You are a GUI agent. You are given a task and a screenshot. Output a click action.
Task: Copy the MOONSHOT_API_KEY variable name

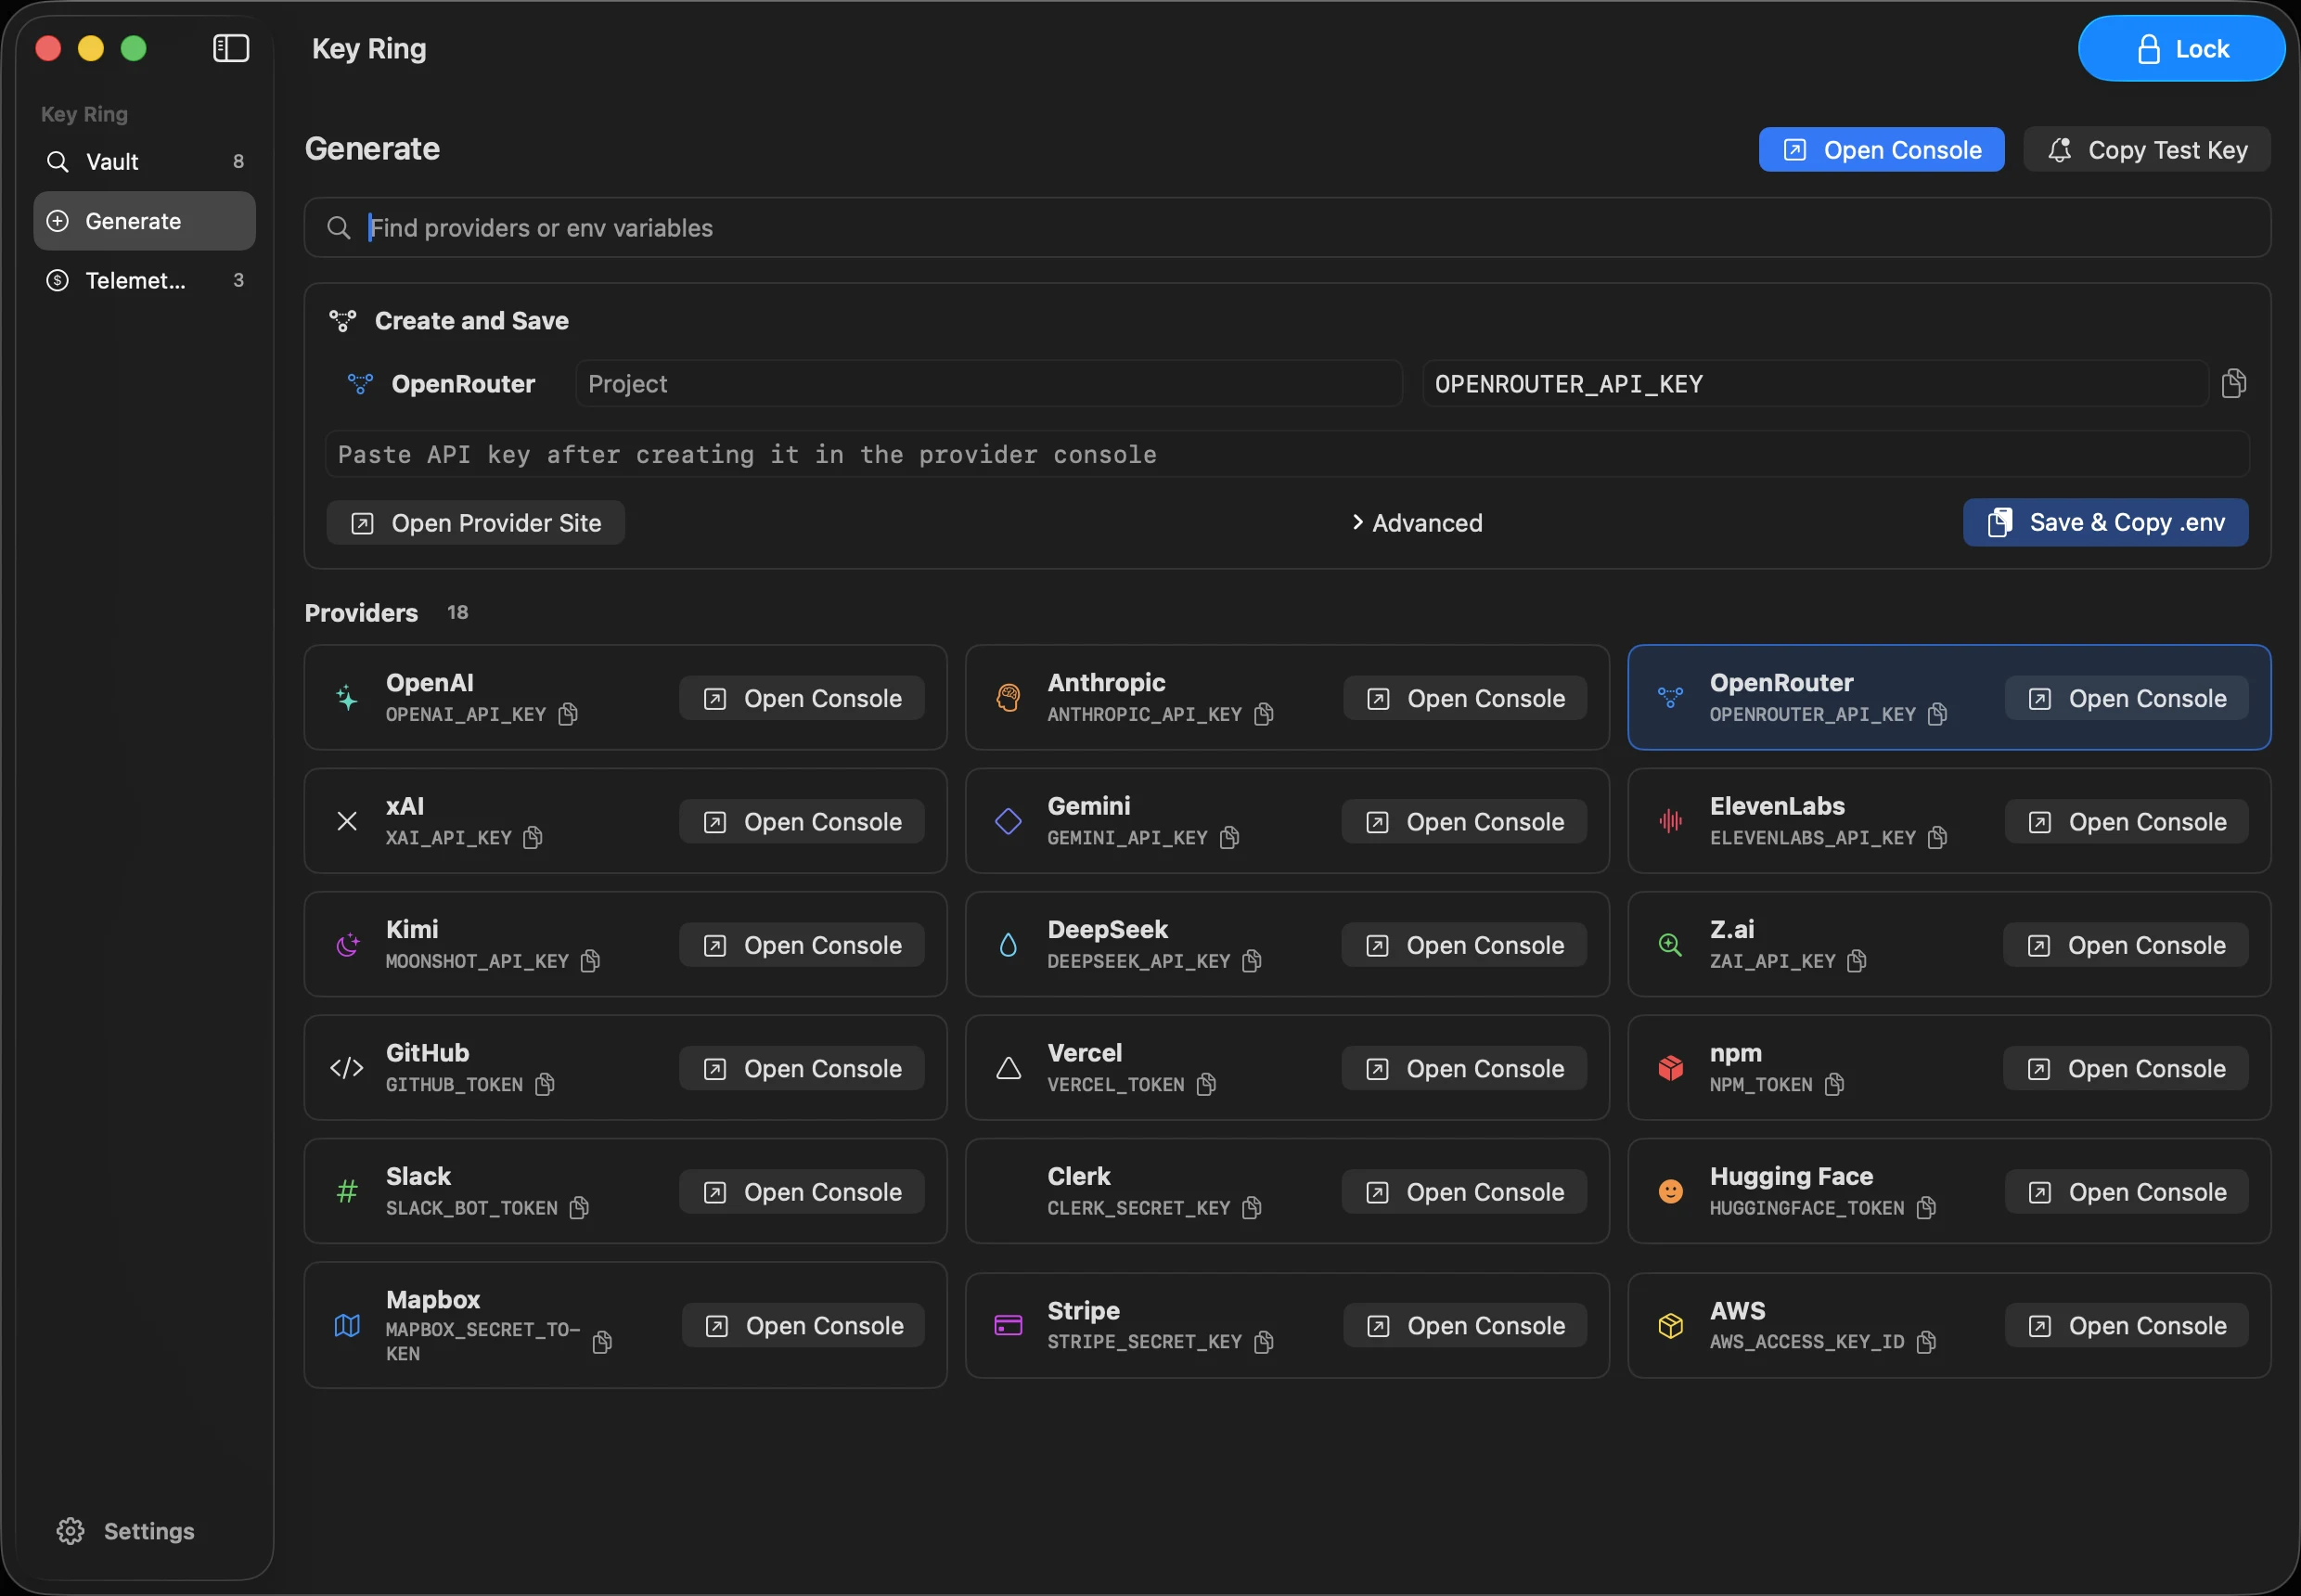[591, 961]
